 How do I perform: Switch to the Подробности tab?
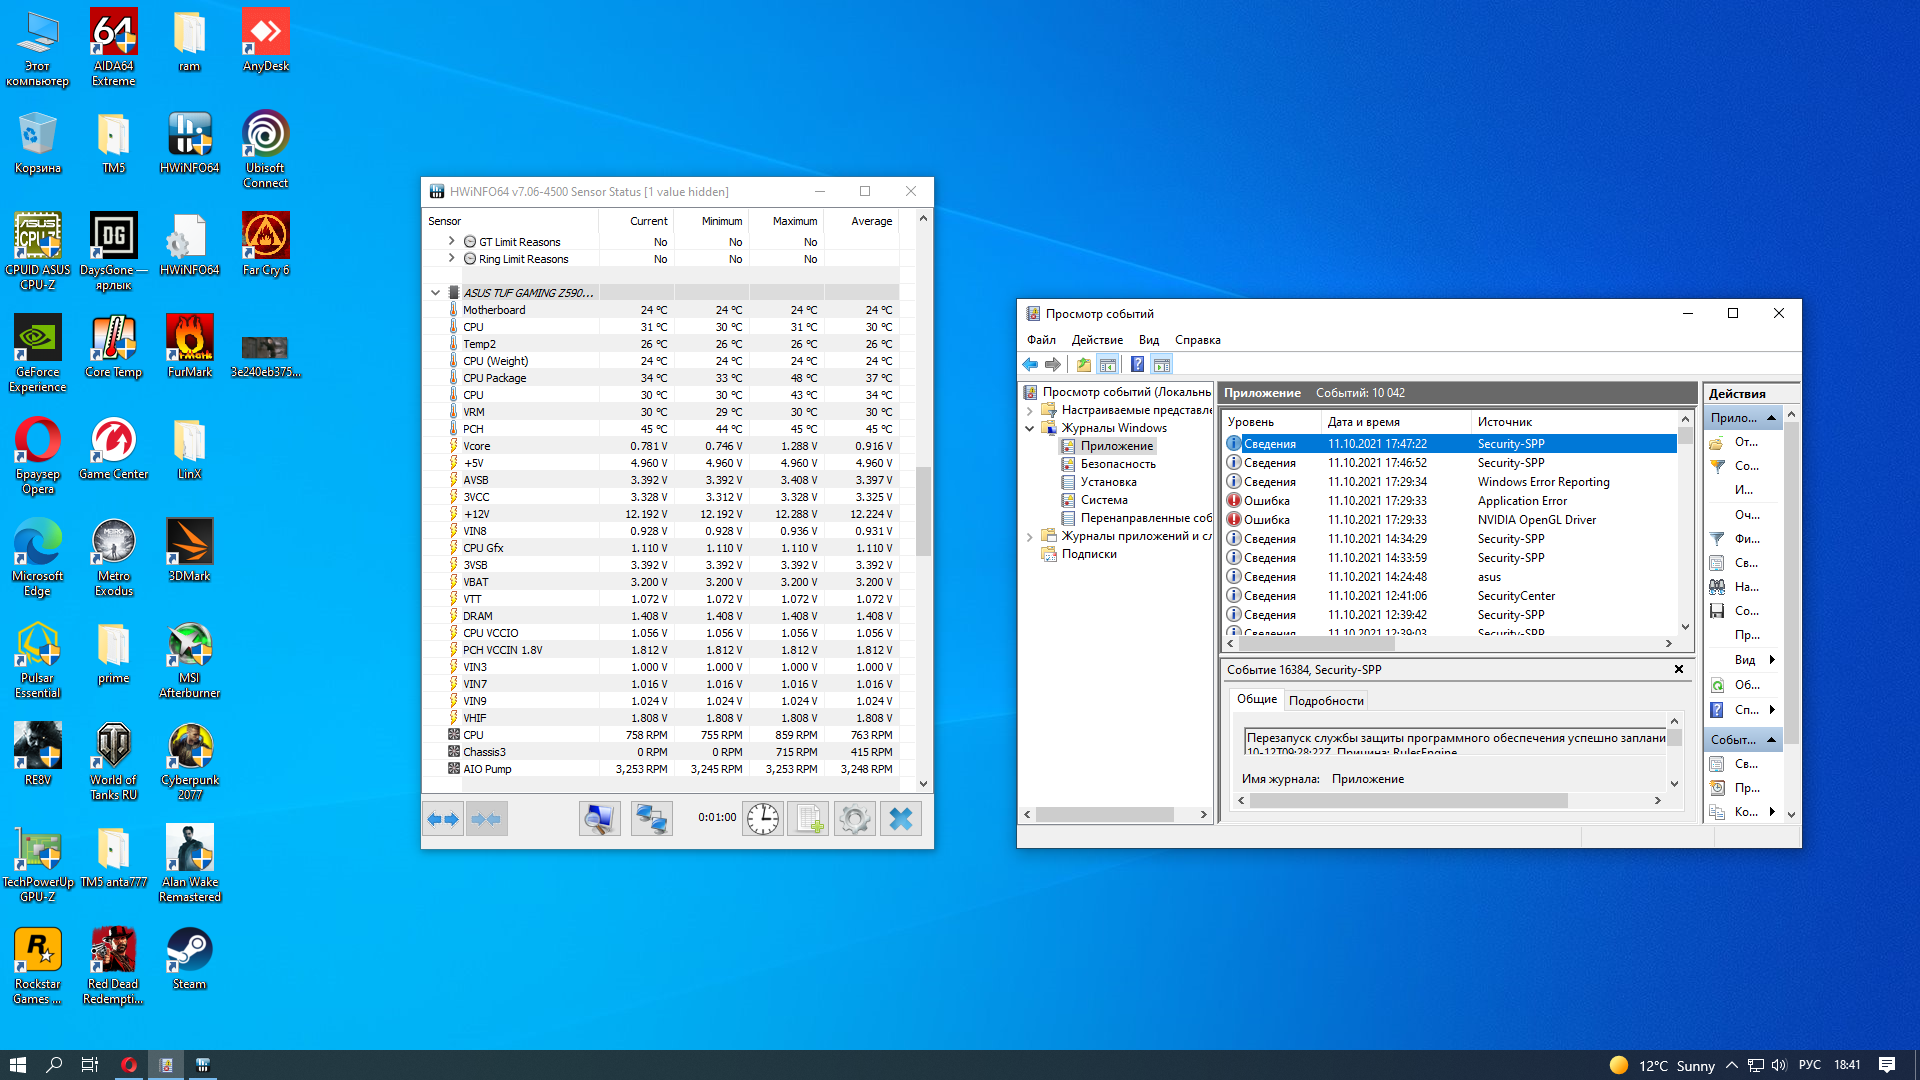[x=1326, y=701]
